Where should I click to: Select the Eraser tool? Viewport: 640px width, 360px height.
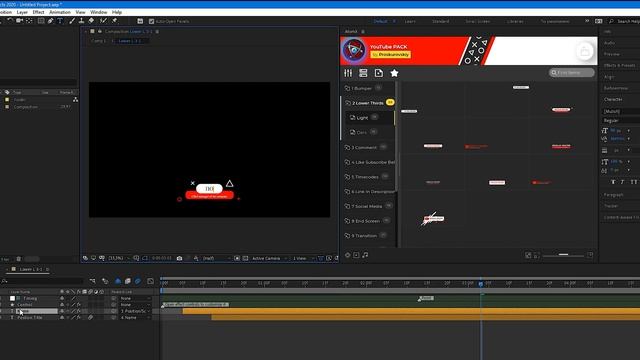(91, 20)
